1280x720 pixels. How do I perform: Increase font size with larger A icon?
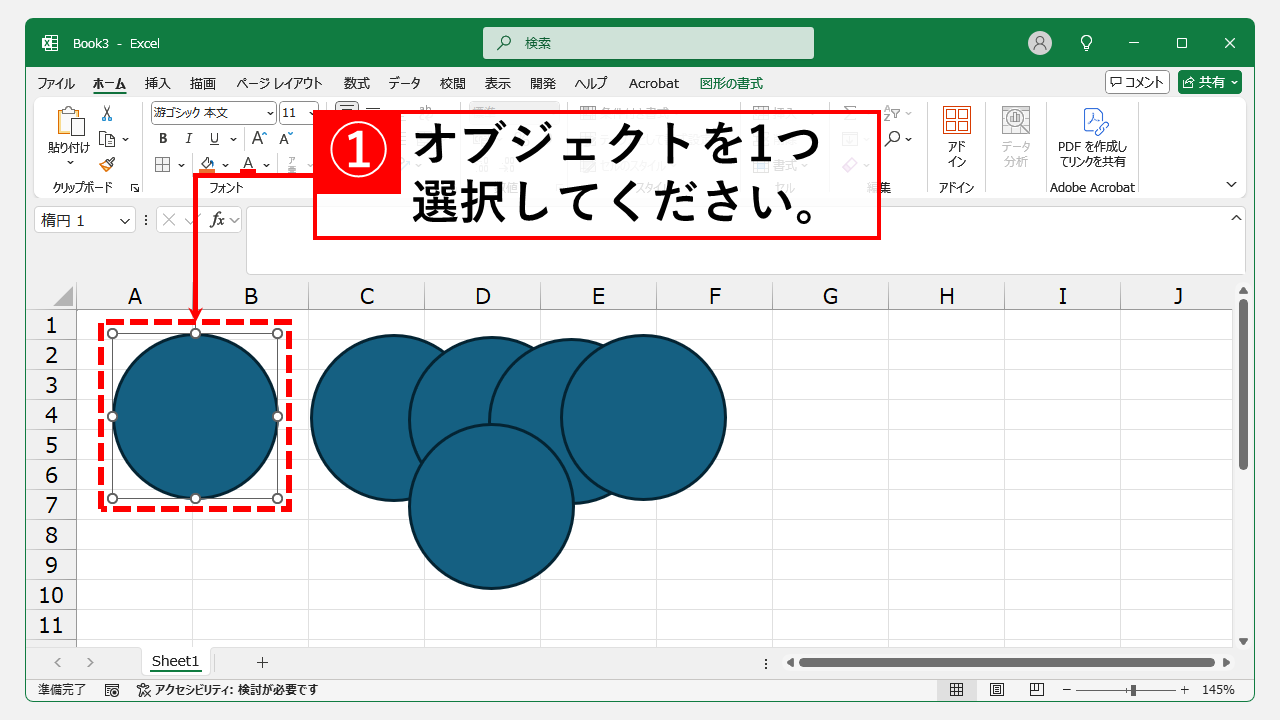pyautogui.click(x=258, y=139)
